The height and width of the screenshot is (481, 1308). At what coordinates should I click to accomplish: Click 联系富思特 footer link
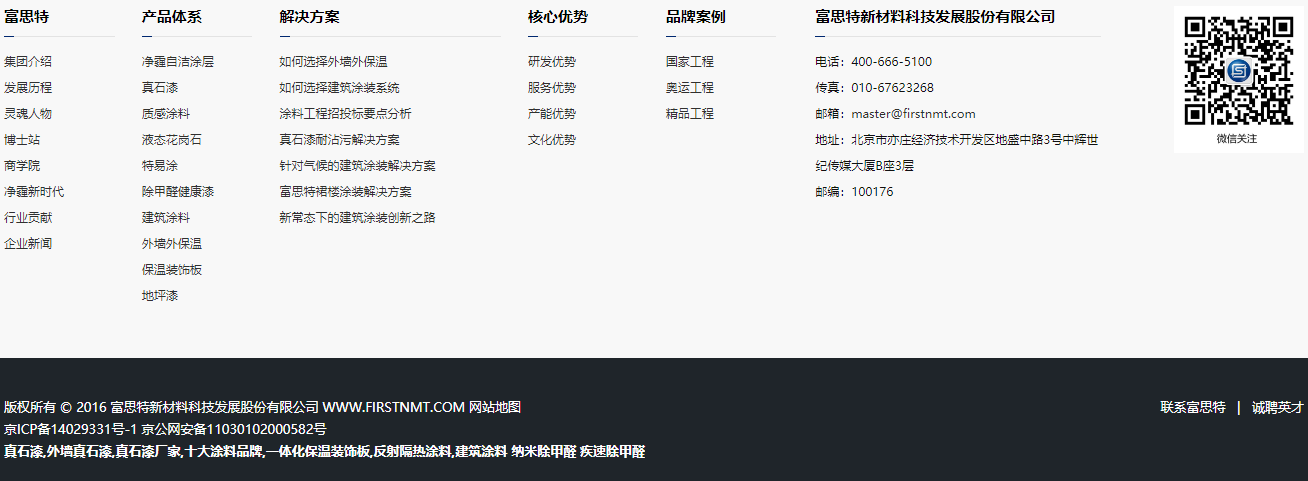(1193, 407)
